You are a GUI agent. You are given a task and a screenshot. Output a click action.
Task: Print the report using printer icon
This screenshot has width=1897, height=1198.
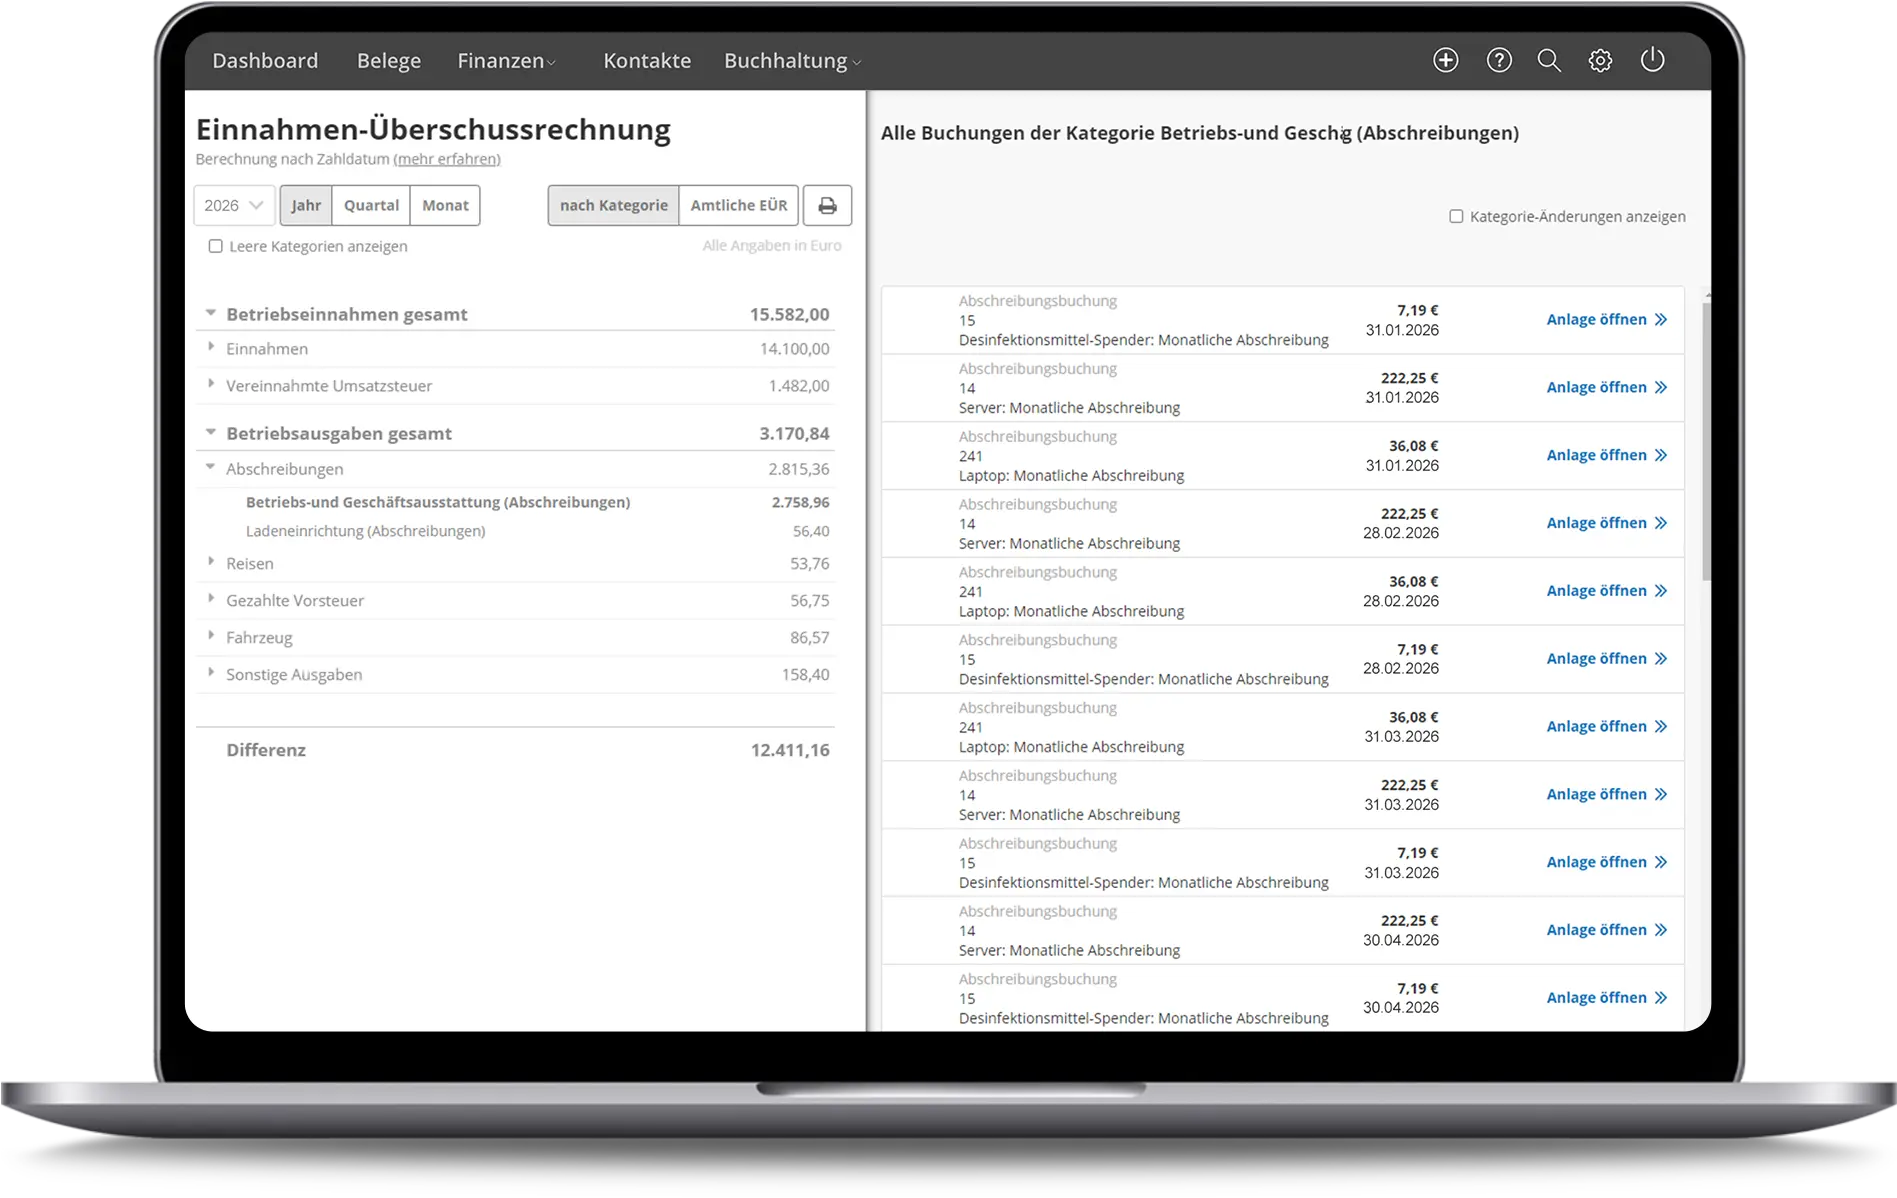point(827,205)
